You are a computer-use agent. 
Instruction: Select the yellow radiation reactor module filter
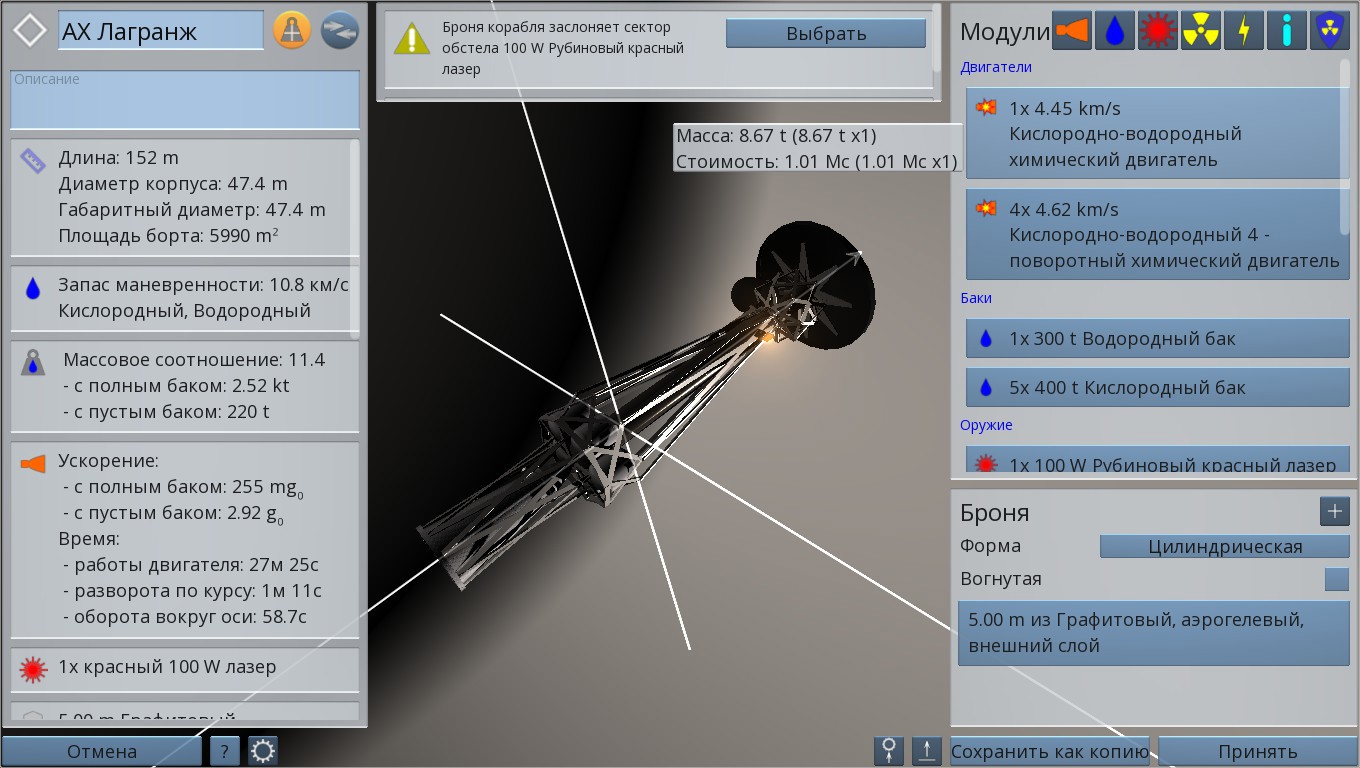[x=1200, y=31]
